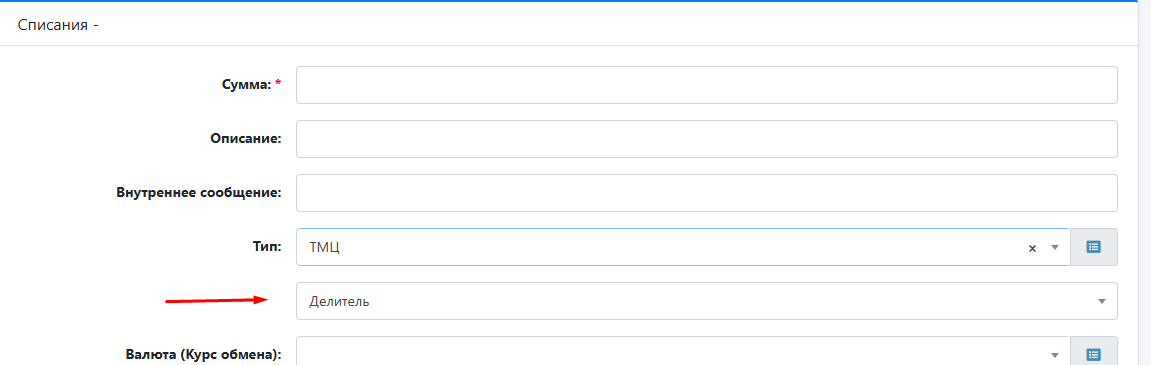The width and height of the screenshot is (1151, 365).
Task: Click the Тип field label
Action: [x=269, y=247]
